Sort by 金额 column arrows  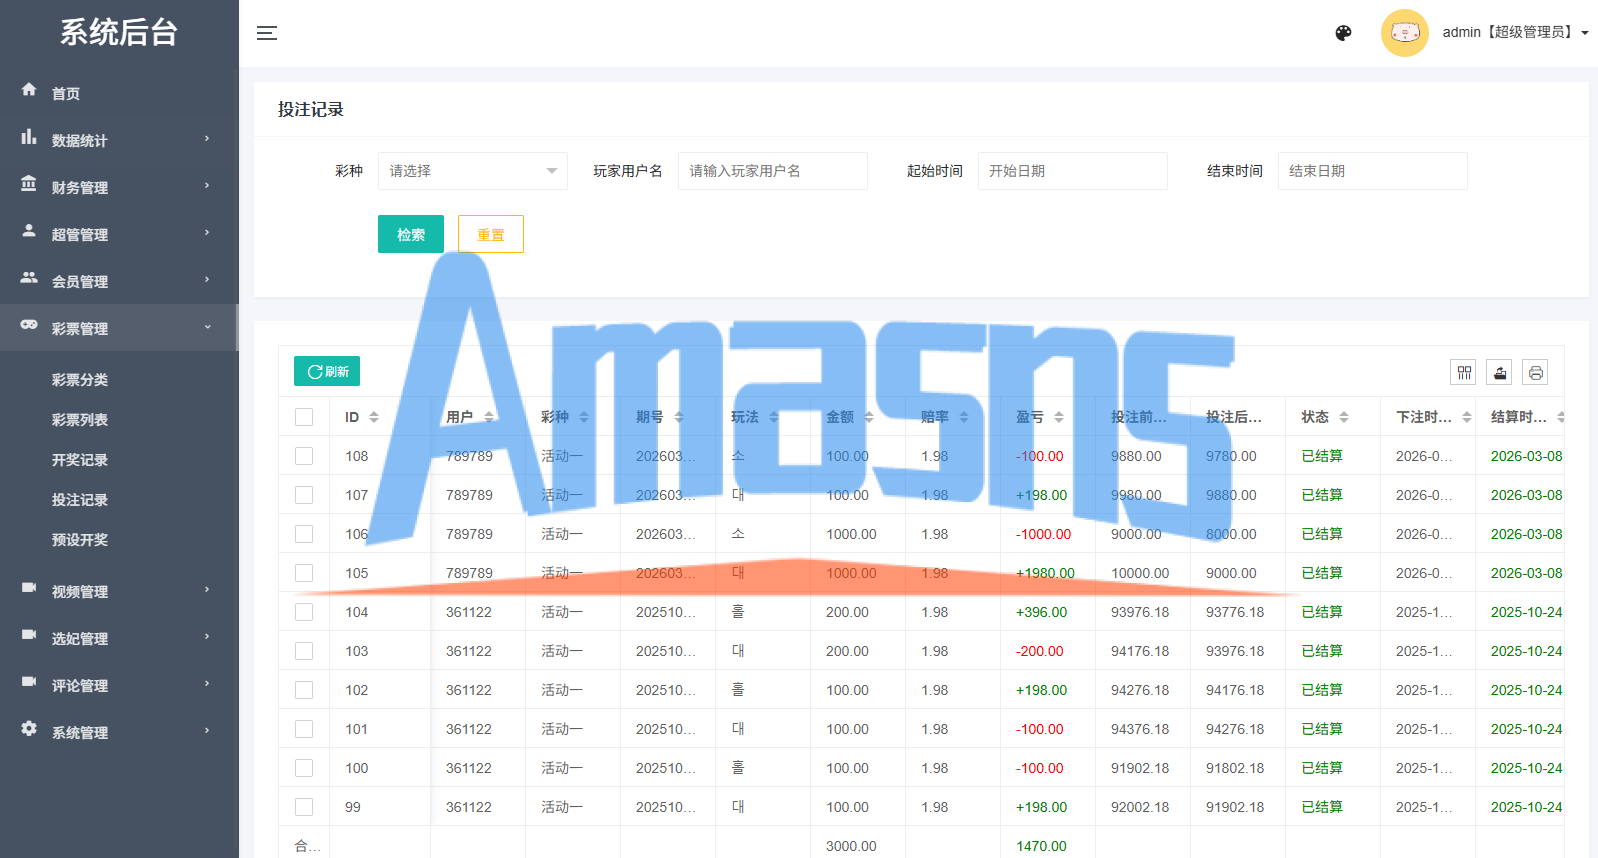869,417
